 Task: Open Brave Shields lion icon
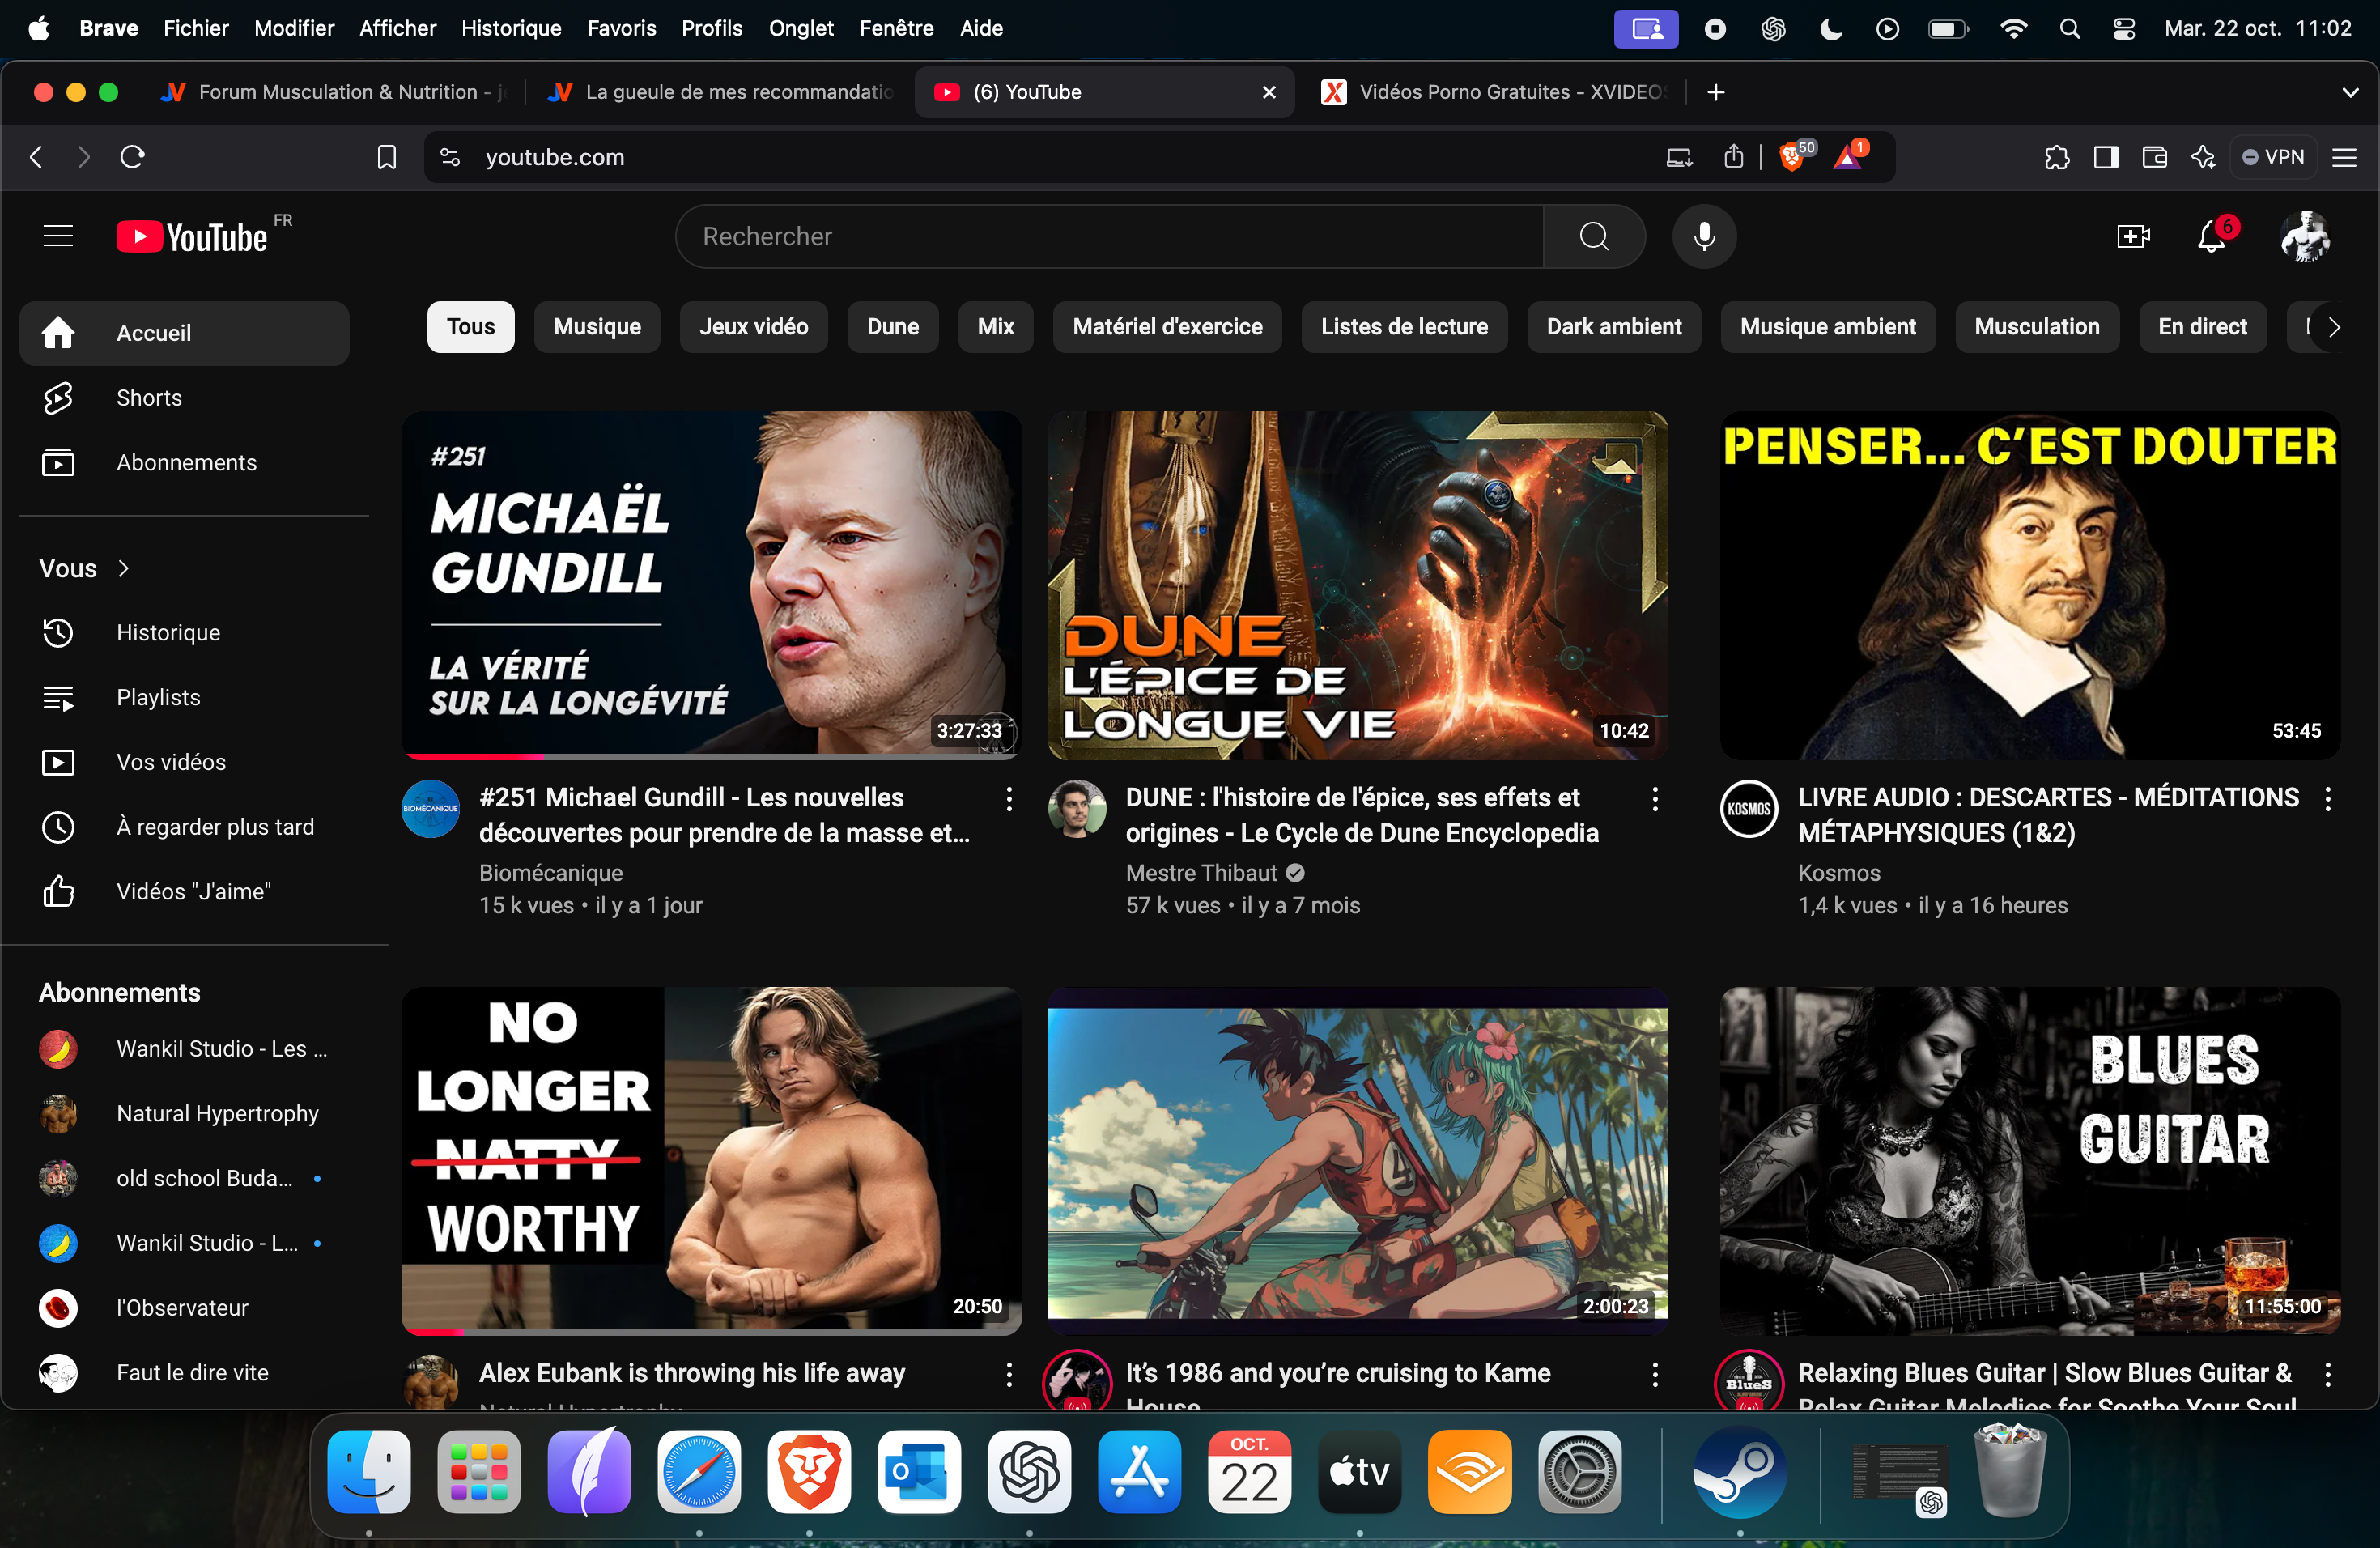point(1793,157)
